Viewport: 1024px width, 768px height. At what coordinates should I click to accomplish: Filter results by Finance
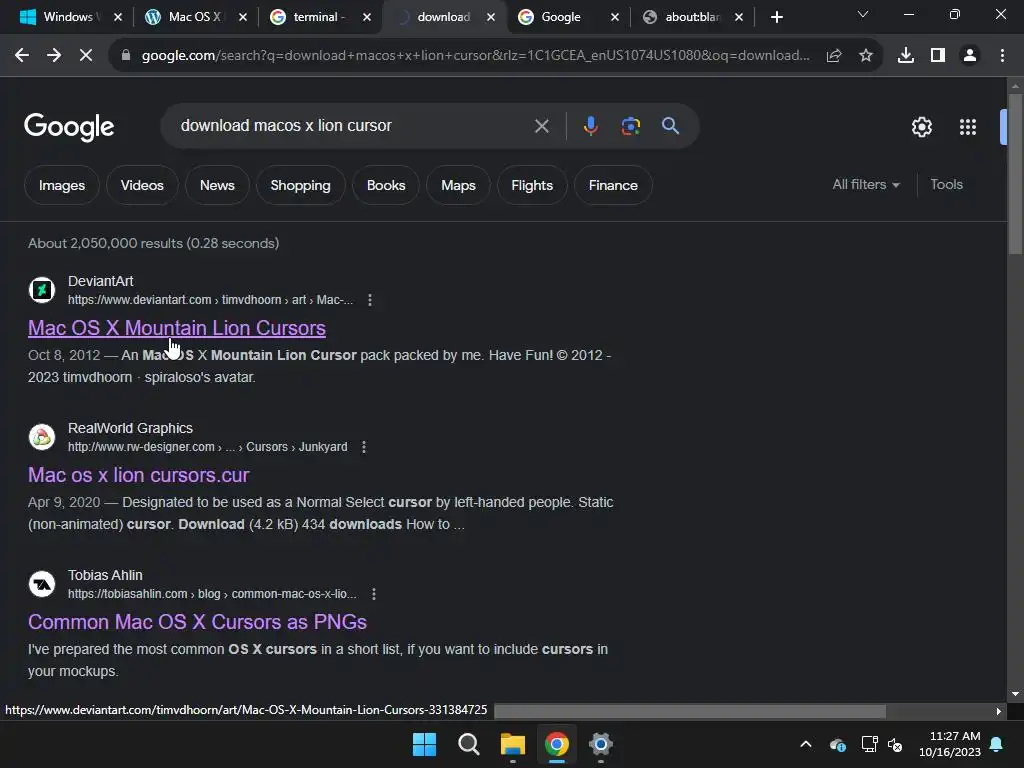pyautogui.click(x=613, y=185)
